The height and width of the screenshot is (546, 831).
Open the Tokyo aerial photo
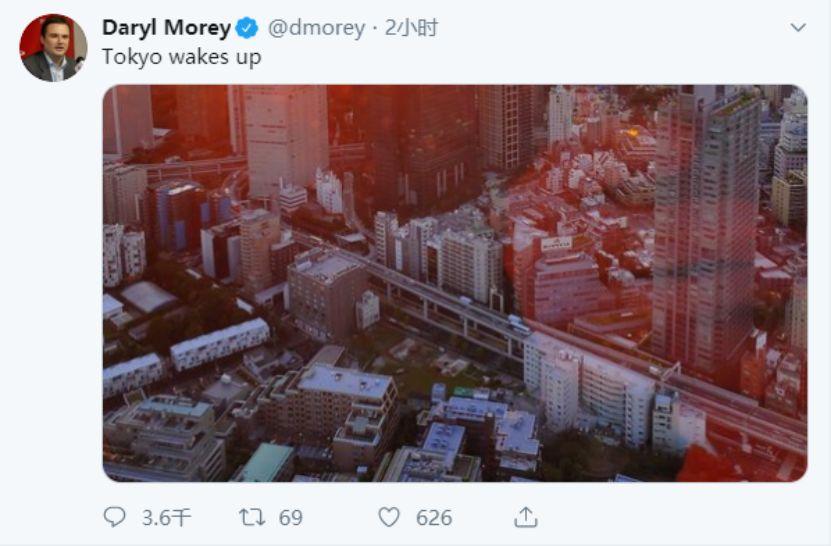454,282
